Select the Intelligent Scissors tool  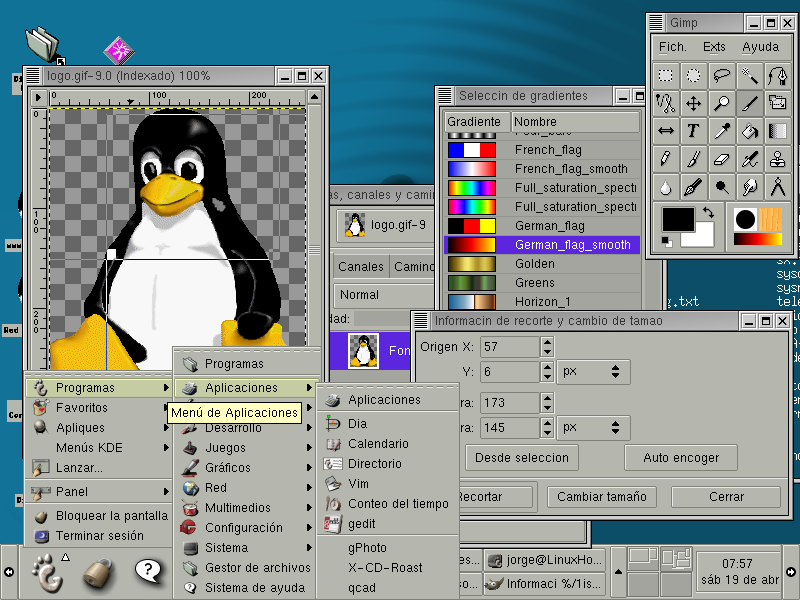pyautogui.click(x=665, y=104)
